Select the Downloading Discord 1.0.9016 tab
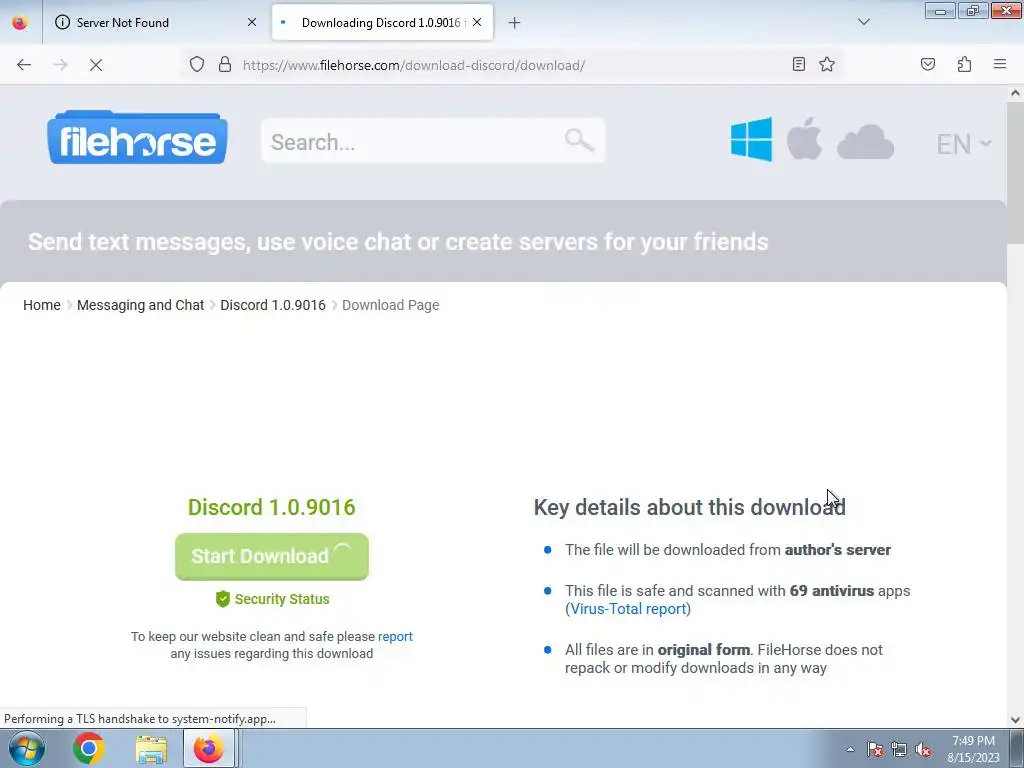This screenshot has width=1024, height=768. tap(383, 22)
